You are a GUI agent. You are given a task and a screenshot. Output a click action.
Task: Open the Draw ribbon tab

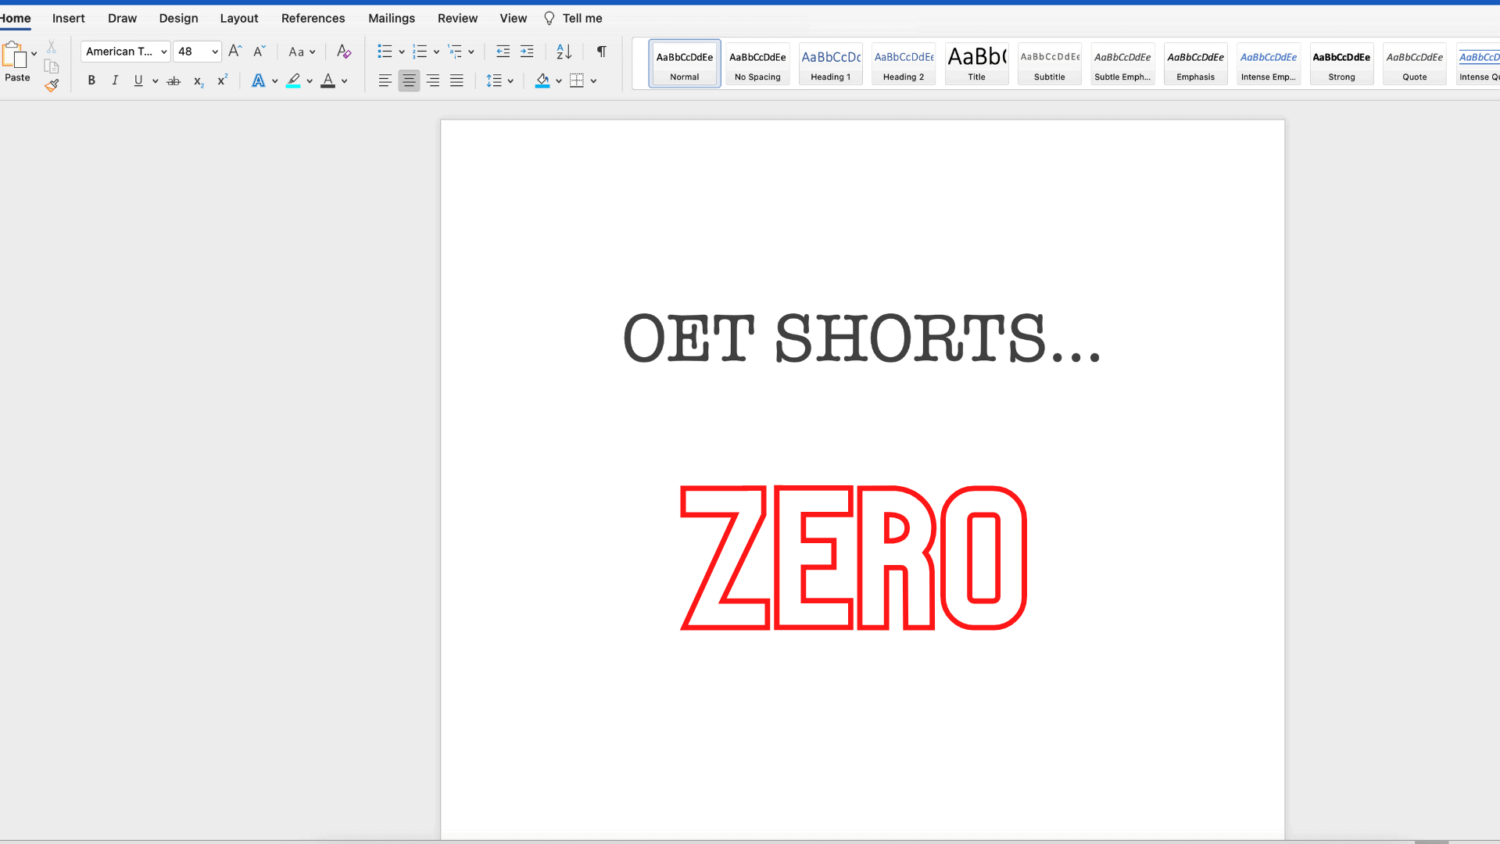pyautogui.click(x=122, y=18)
